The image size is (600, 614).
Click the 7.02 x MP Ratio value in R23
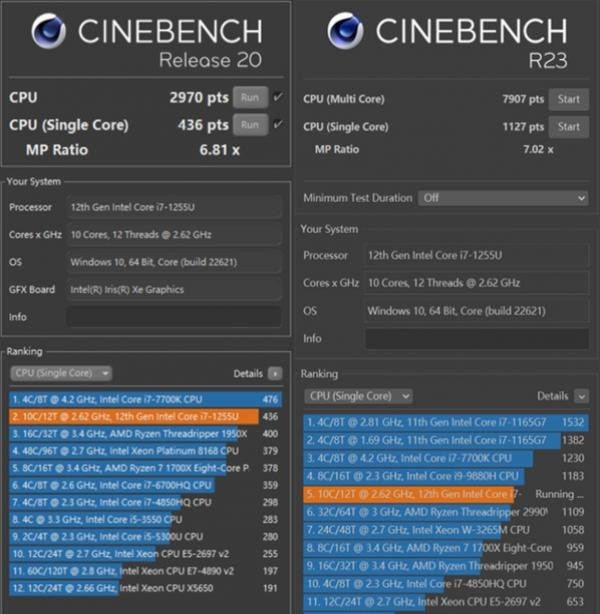539,150
